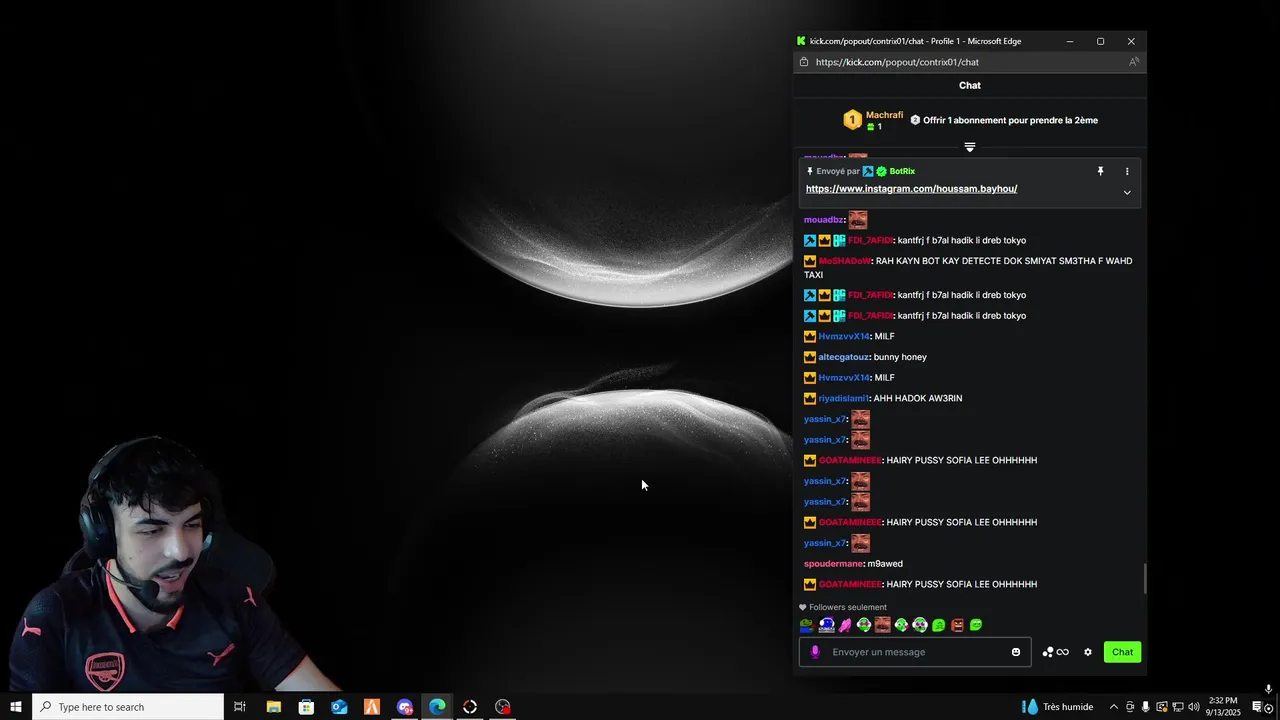The width and height of the screenshot is (1280, 720).
Task: Click the tray microphone icon
Action: point(1145,707)
